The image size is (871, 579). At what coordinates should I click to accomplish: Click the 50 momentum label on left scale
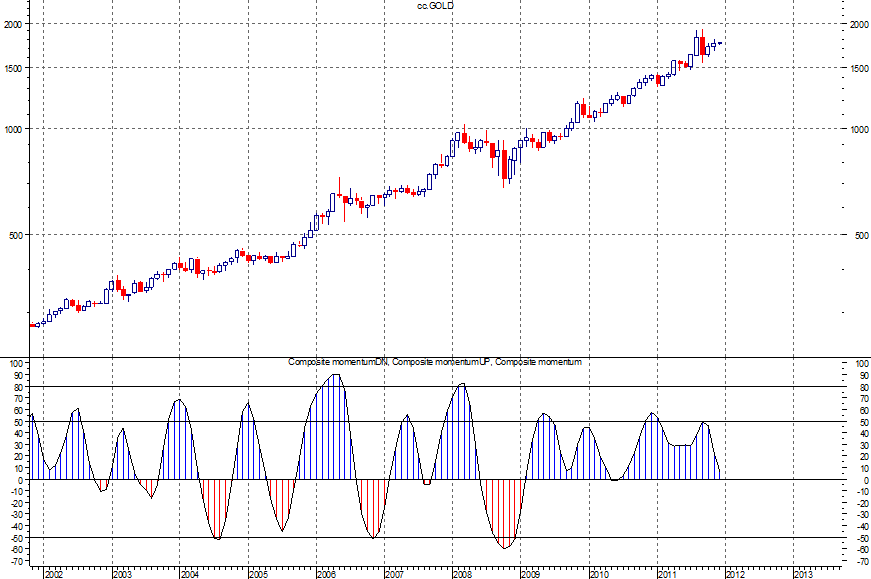(18, 422)
